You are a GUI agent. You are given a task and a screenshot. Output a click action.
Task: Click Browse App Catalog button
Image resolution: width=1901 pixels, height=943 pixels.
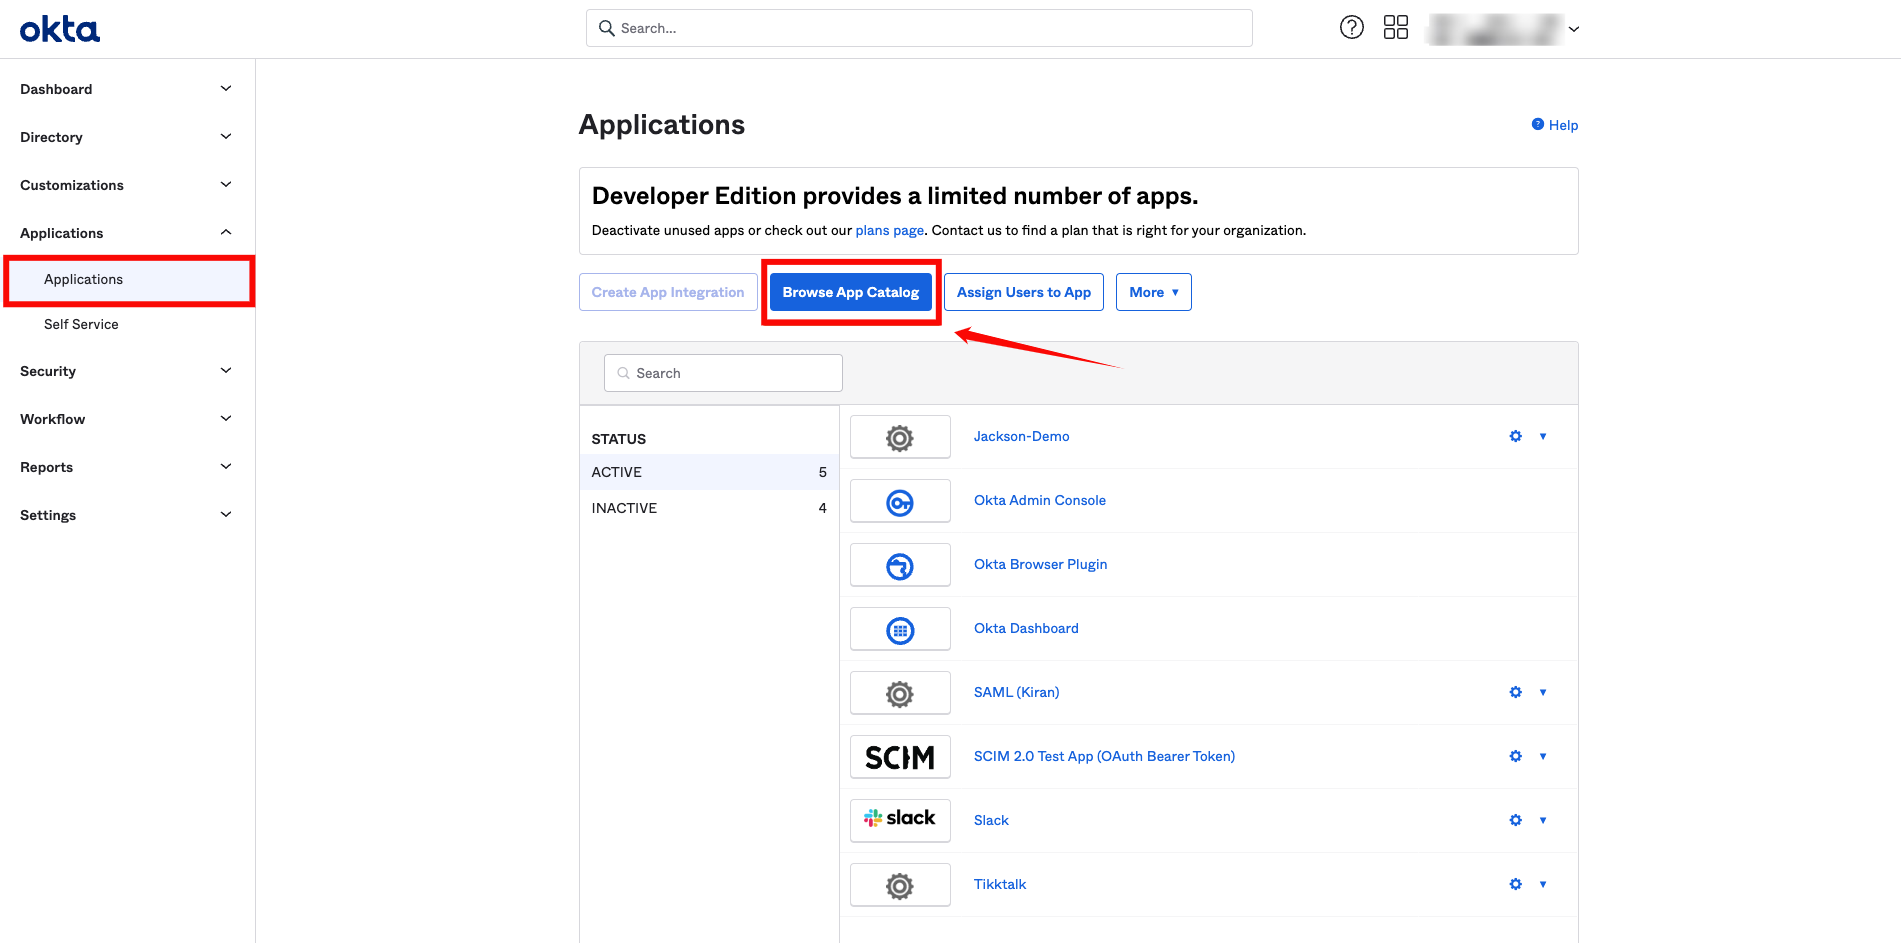pos(850,292)
